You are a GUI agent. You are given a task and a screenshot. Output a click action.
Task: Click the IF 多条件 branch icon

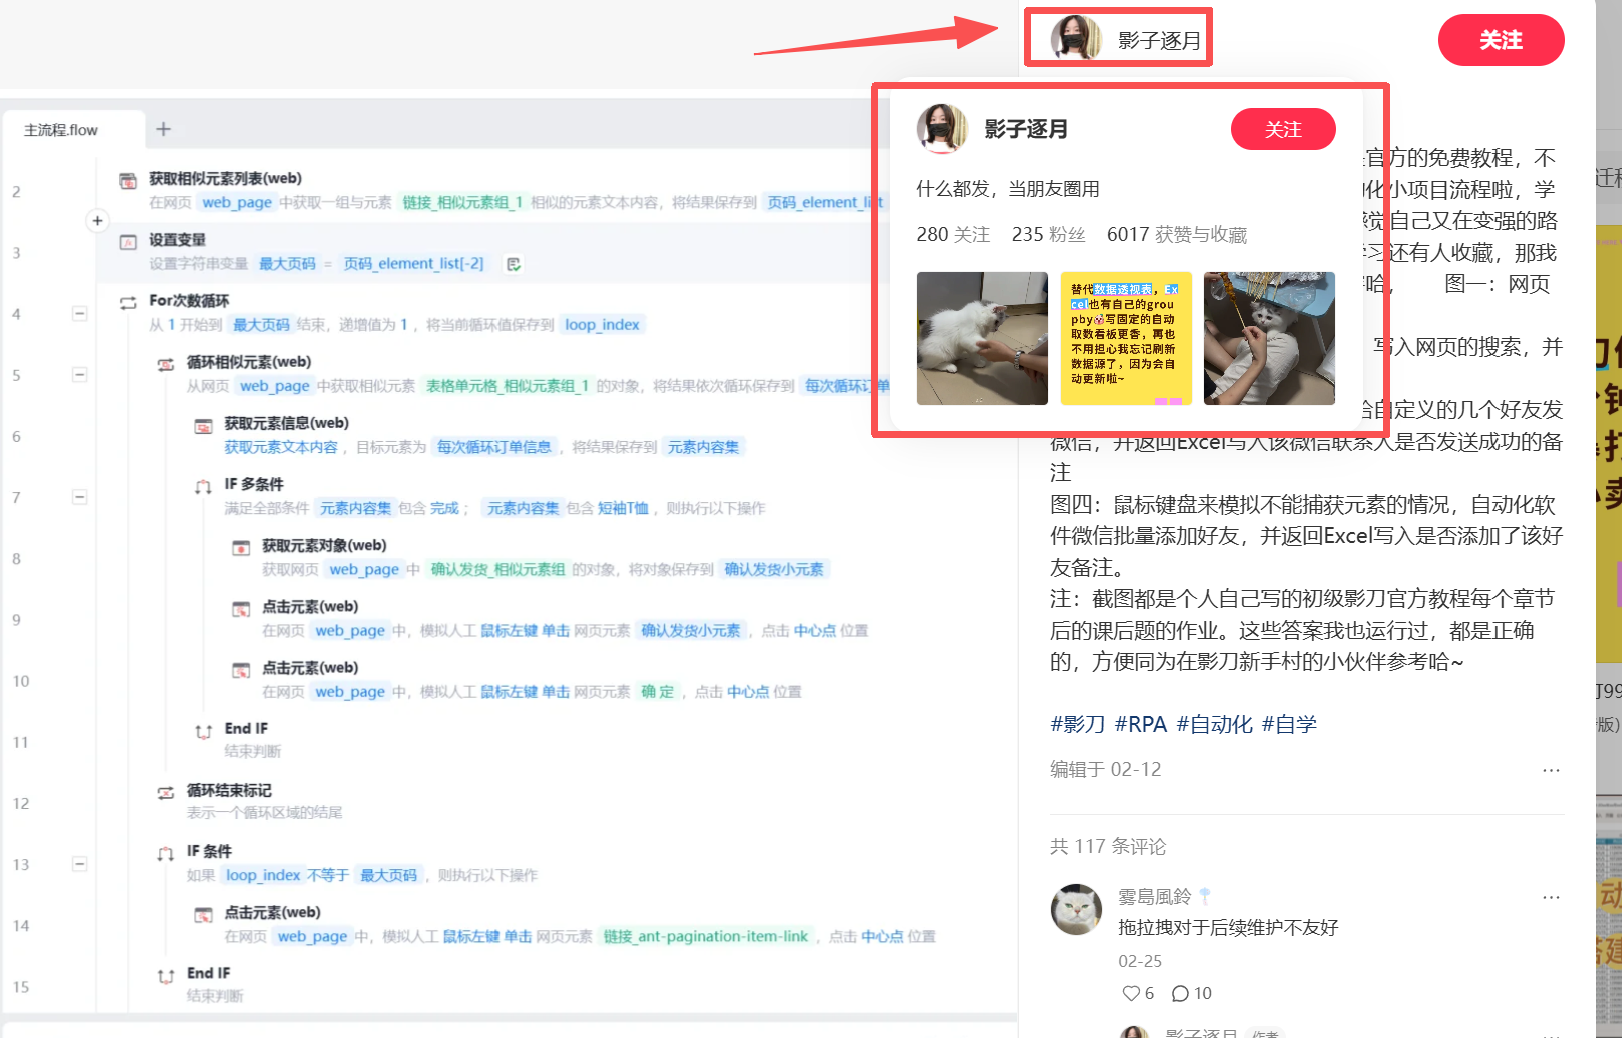point(203,486)
